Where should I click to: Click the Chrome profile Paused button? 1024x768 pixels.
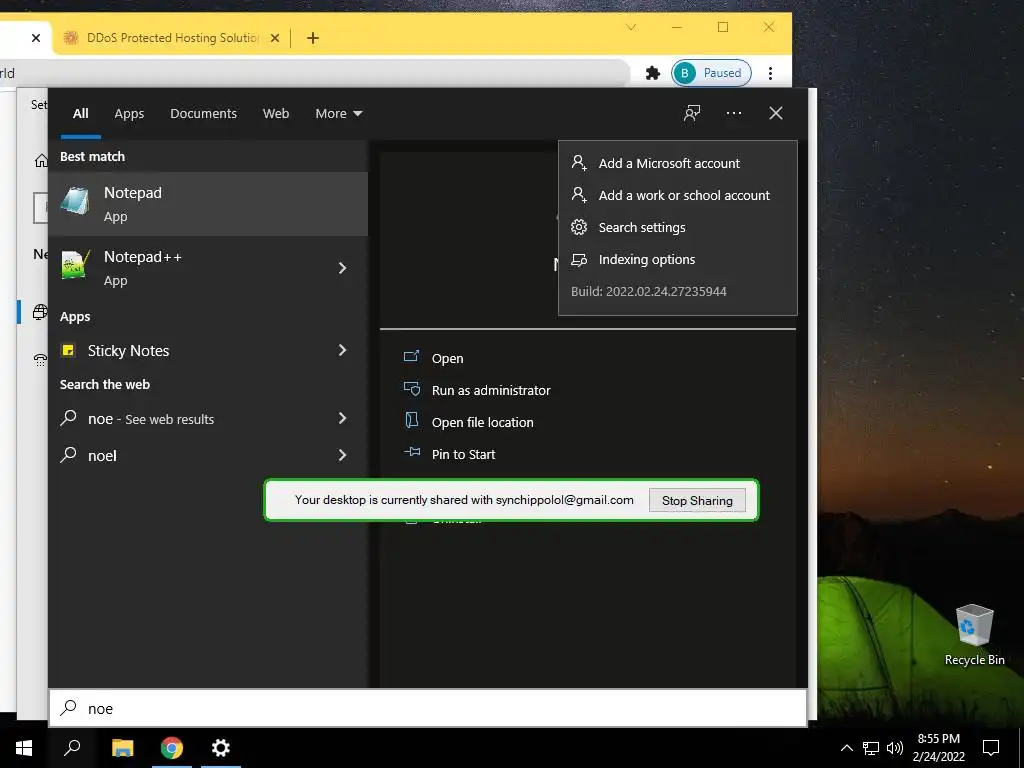pos(711,73)
